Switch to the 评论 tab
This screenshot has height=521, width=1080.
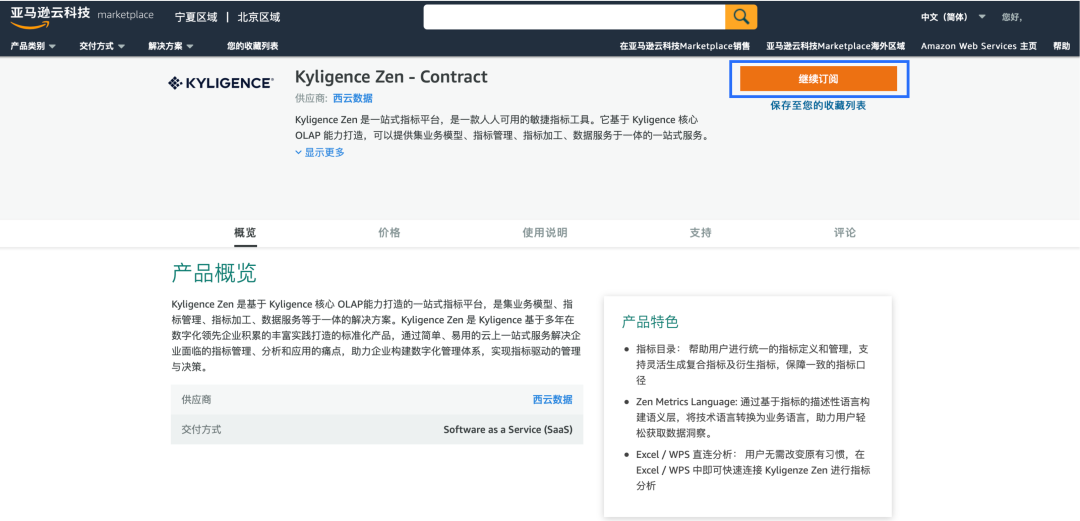click(x=845, y=233)
